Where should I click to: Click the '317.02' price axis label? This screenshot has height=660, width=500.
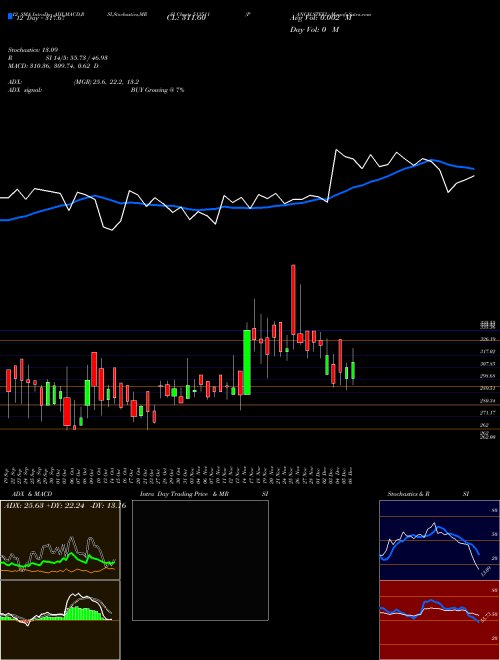point(488,351)
